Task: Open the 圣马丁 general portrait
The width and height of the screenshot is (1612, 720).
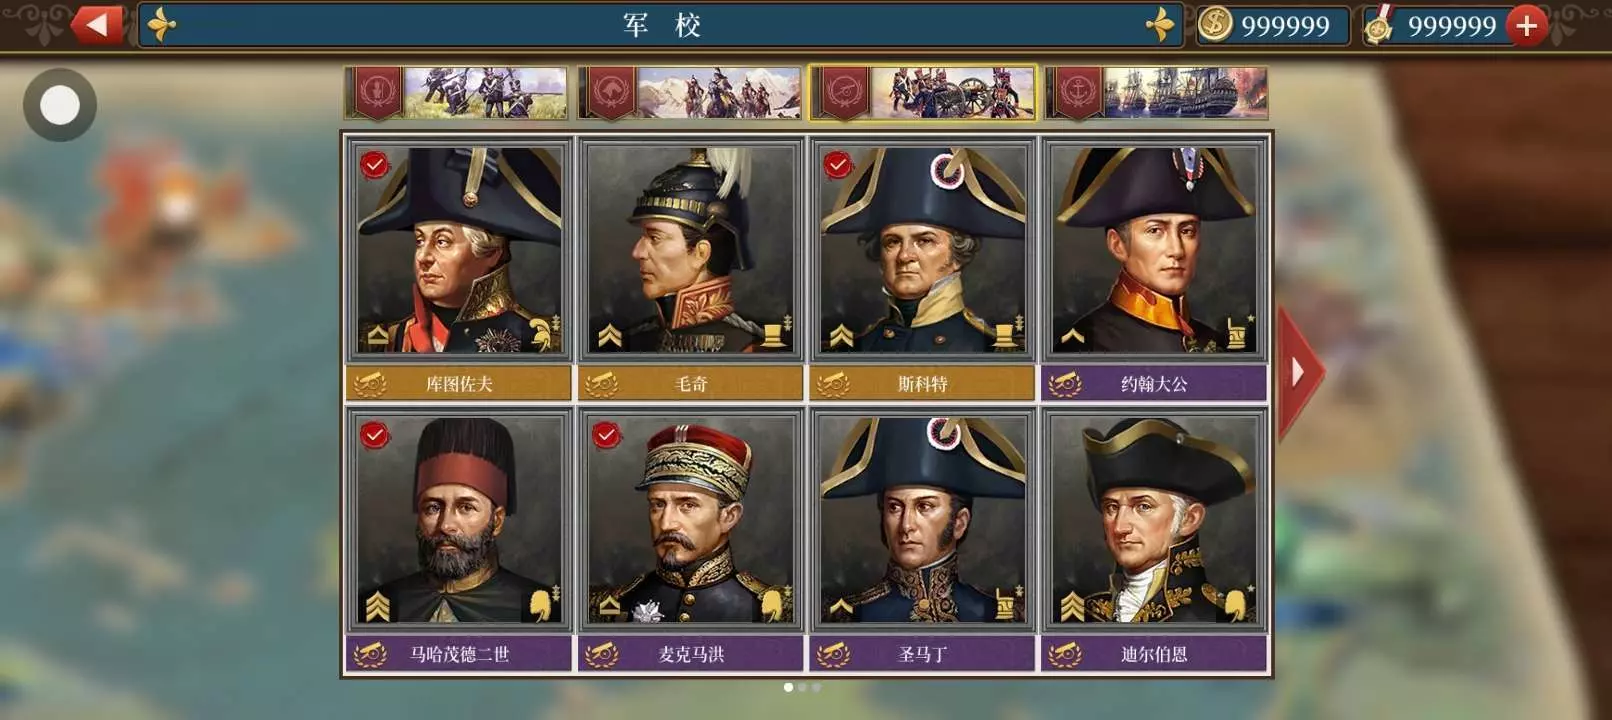Action: point(922,521)
